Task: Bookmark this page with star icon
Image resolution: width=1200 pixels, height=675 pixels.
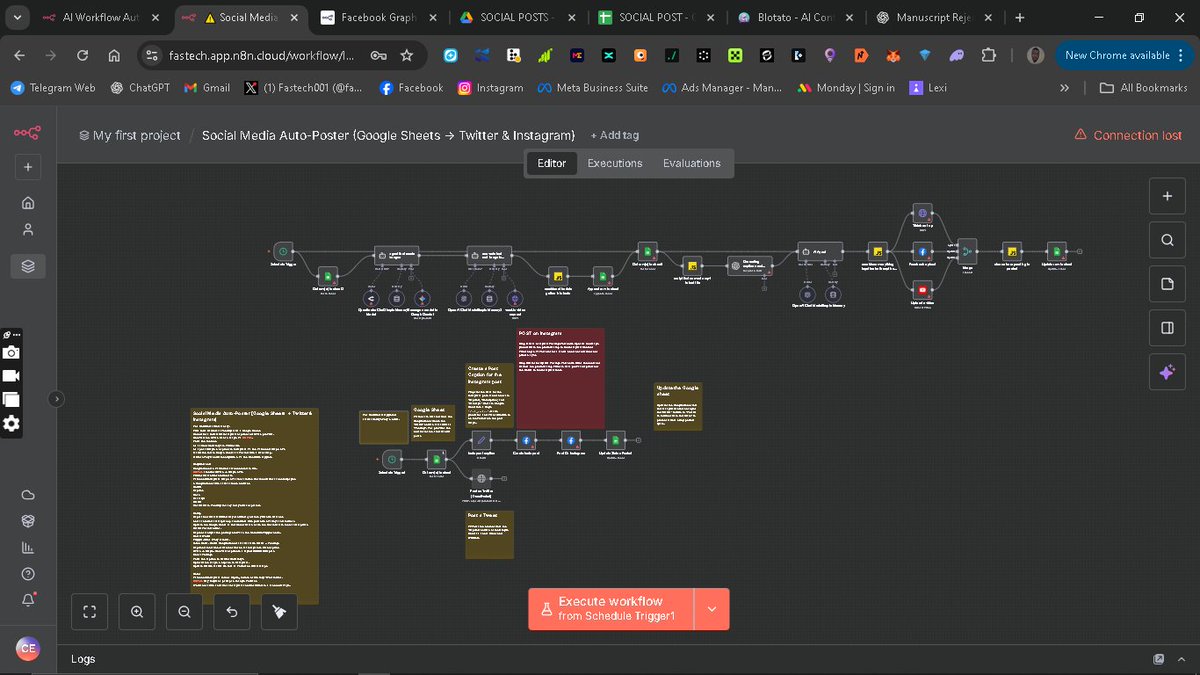Action: (x=406, y=56)
